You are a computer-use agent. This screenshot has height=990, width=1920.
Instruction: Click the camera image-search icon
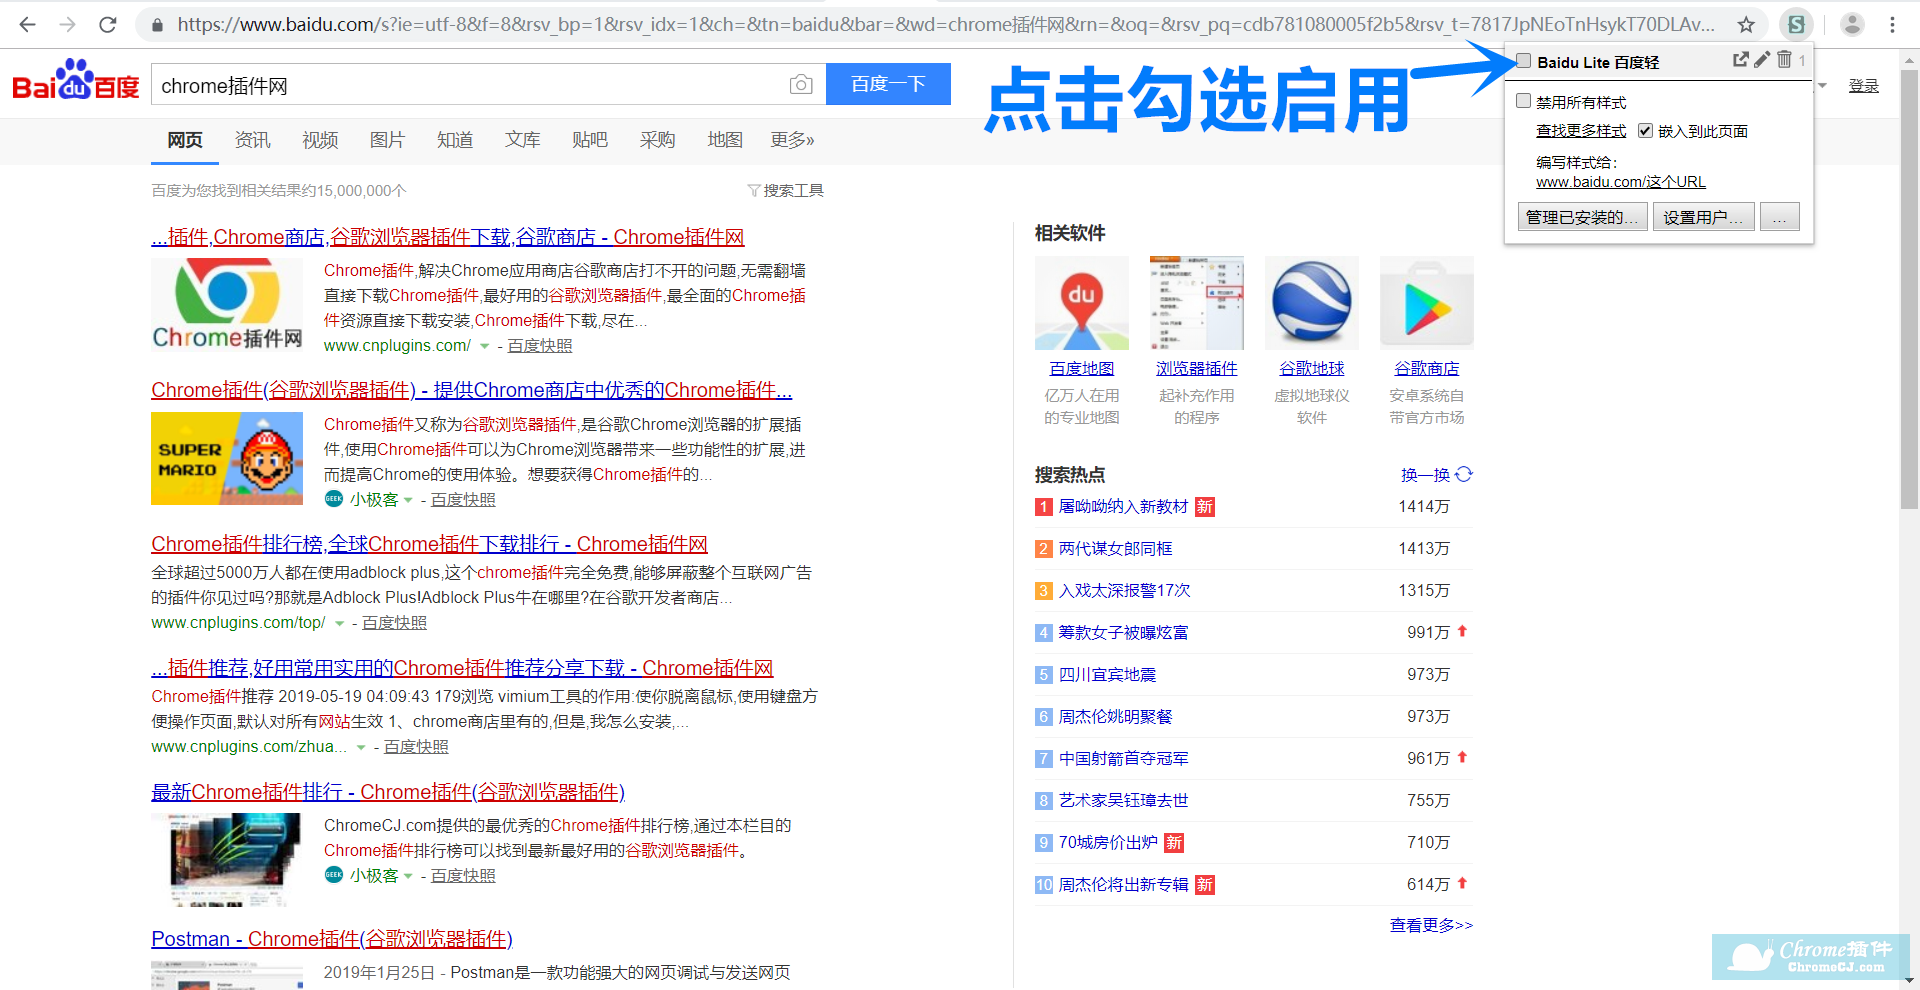(801, 85)
